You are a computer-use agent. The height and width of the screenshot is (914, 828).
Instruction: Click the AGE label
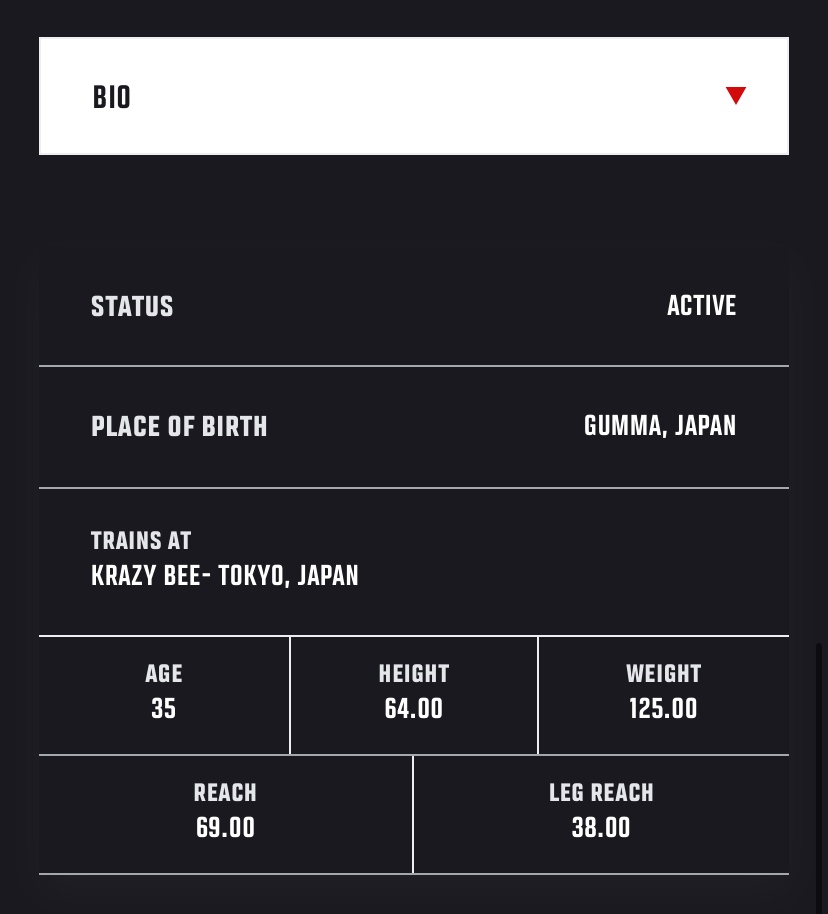coord(164,674)
